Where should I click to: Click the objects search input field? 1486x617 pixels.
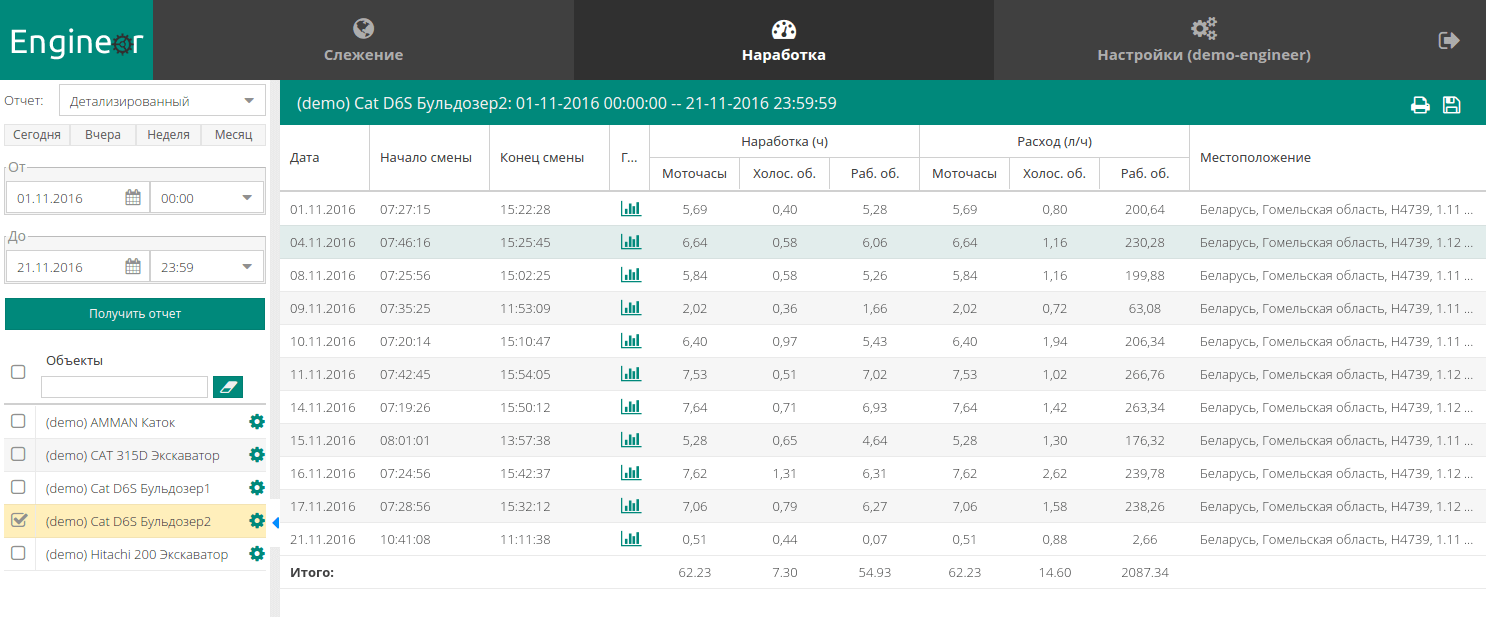[x=124, y=387]
